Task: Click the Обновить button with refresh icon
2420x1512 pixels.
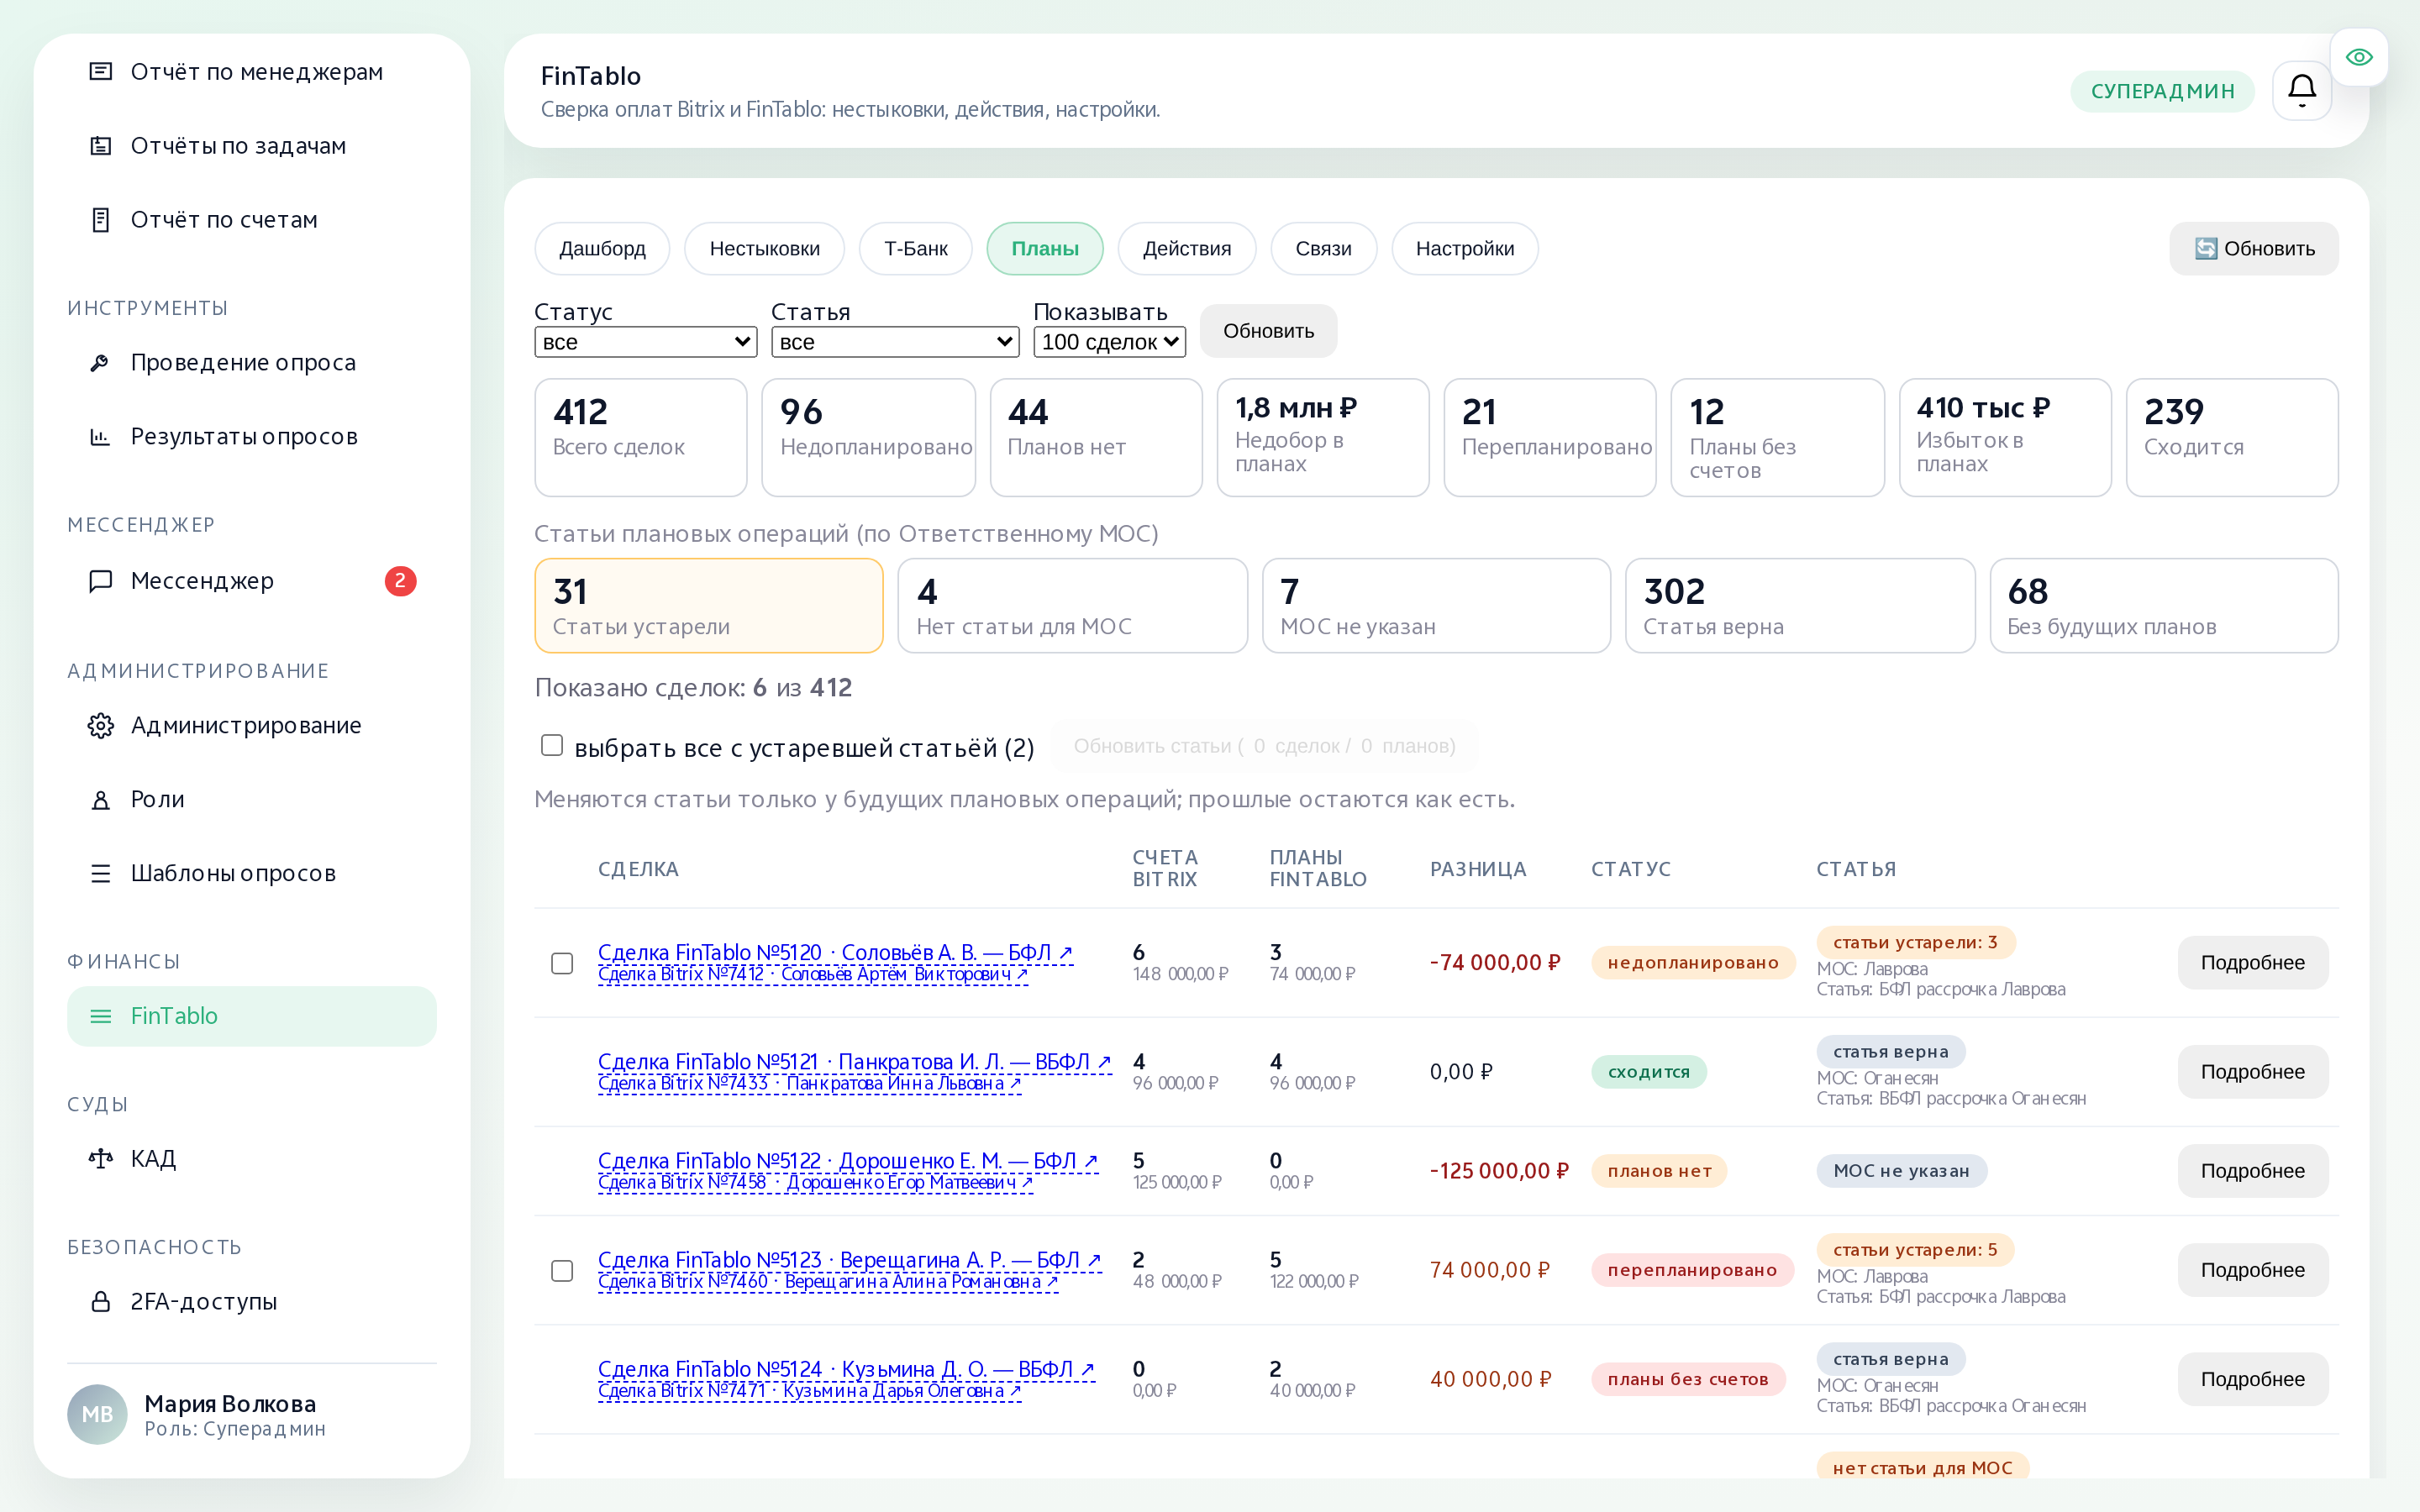Action: click(2254, 248)
